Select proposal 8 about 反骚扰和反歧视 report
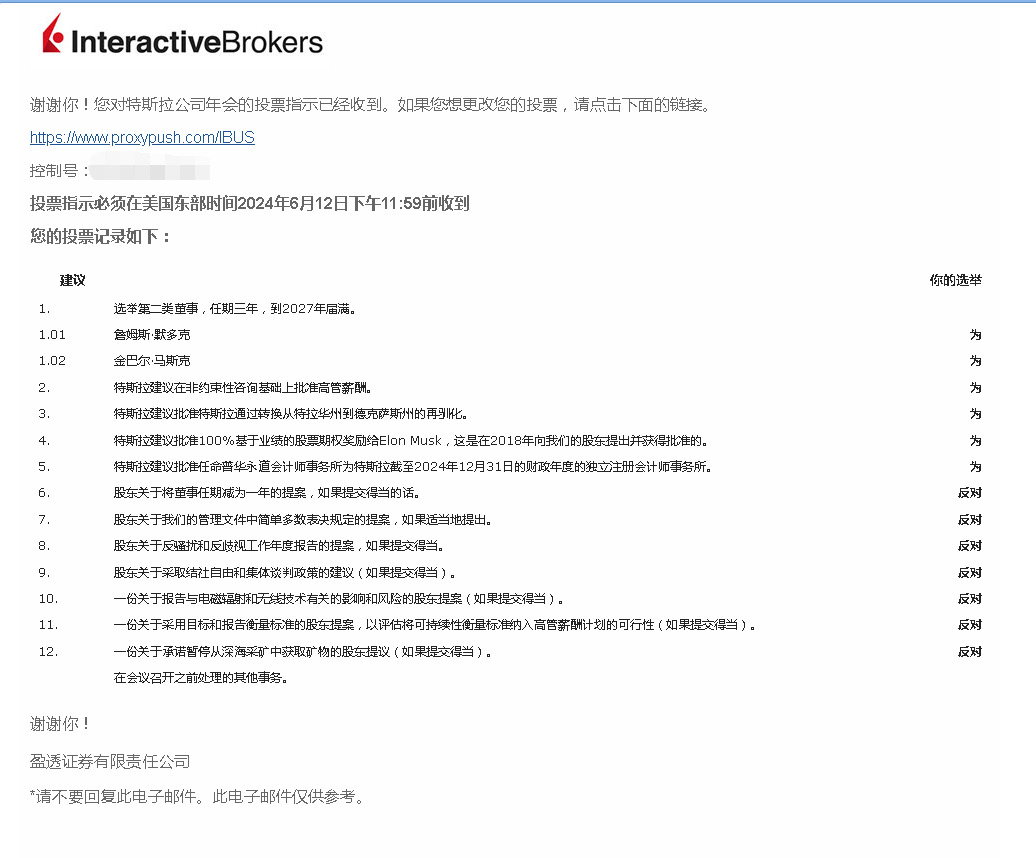This screenshot has width=1036, height=858. tap(279, 546)
